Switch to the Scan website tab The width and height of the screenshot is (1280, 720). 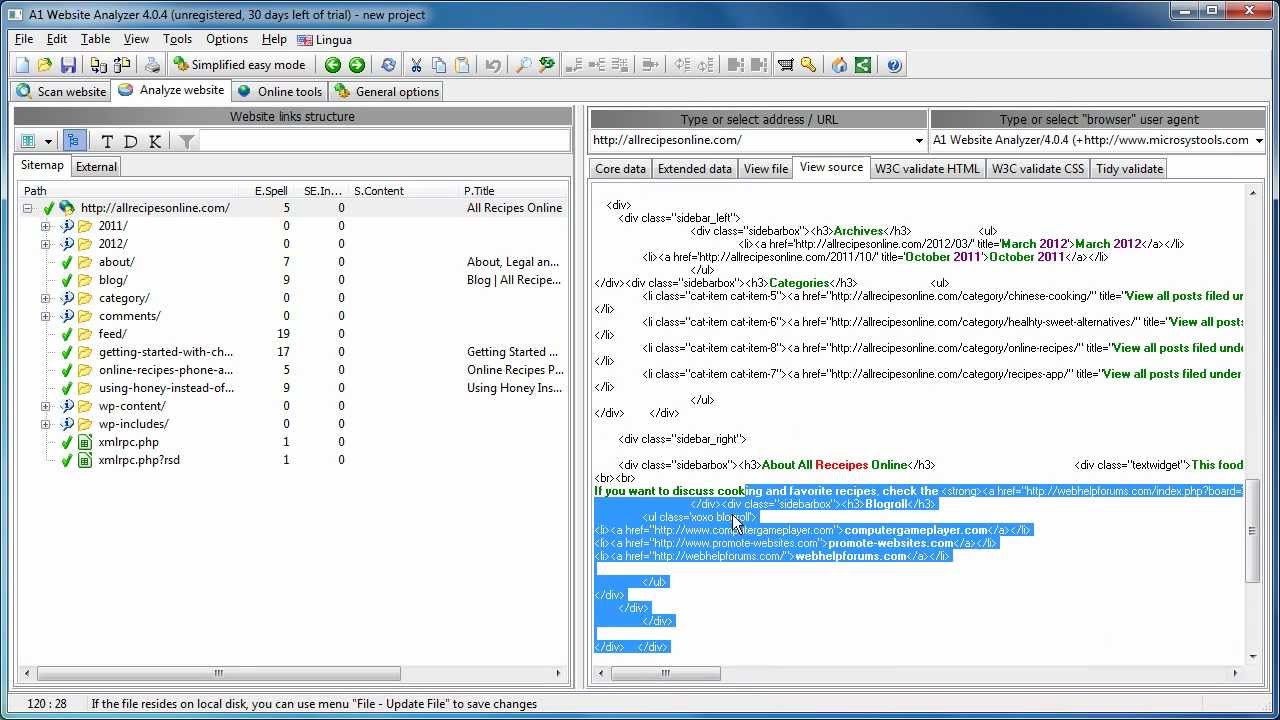coord(62,91)
